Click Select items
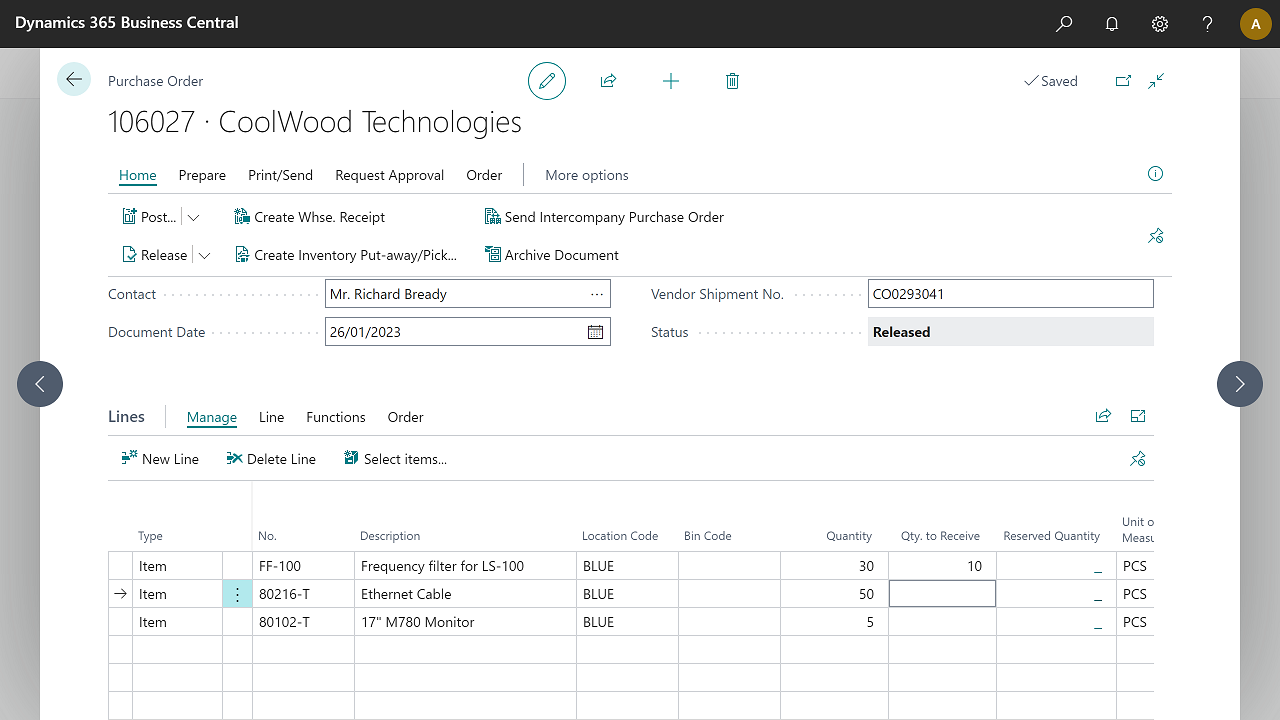1280x720 pixels. pyautogui.click(x=395, y=459)
